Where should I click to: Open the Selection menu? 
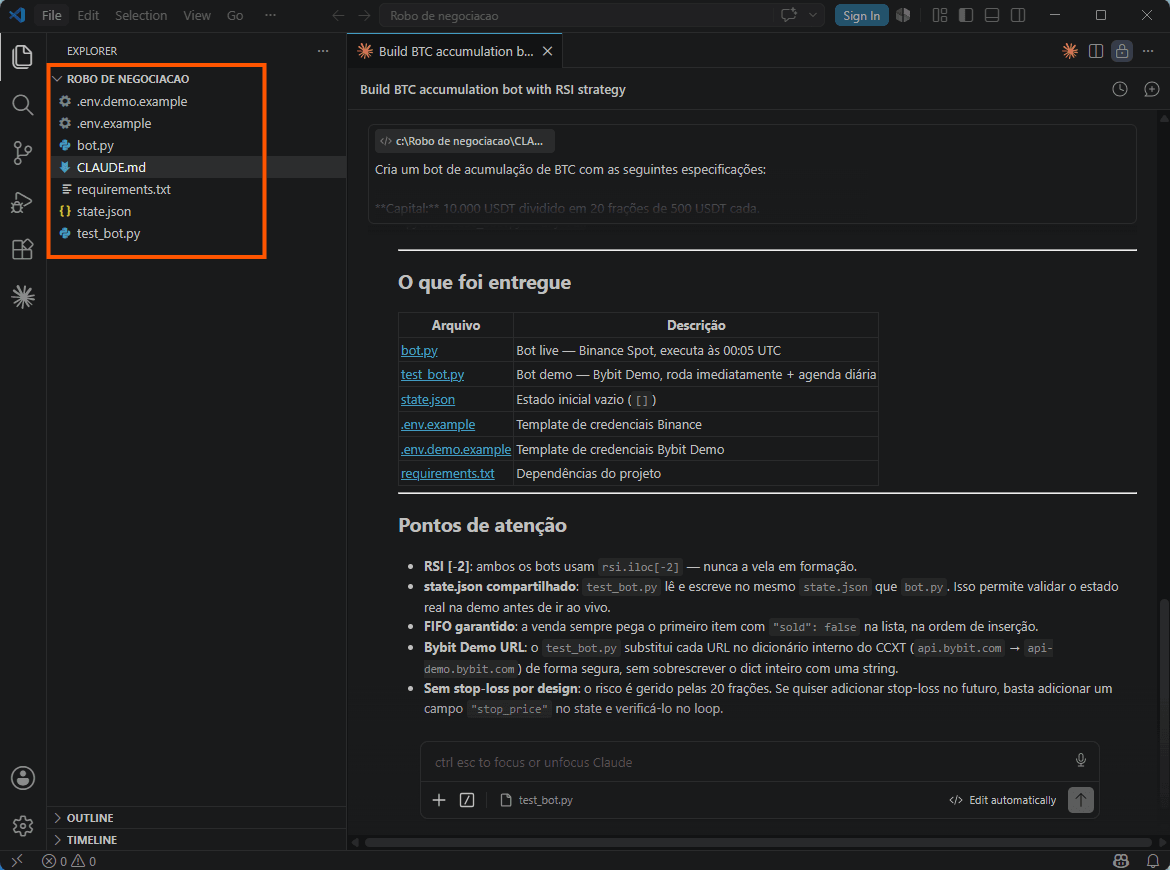[x=140, y=16]
